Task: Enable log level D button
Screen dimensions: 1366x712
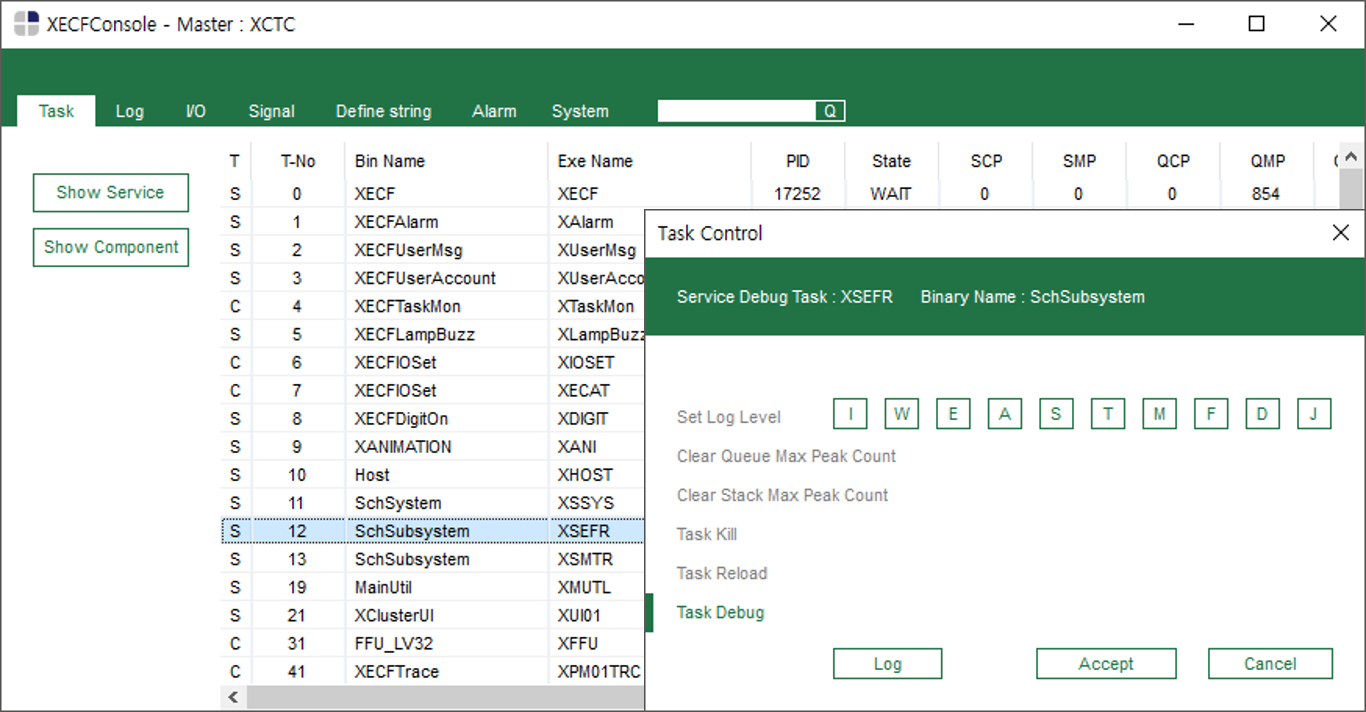Action: click(x=1262, y=414)
